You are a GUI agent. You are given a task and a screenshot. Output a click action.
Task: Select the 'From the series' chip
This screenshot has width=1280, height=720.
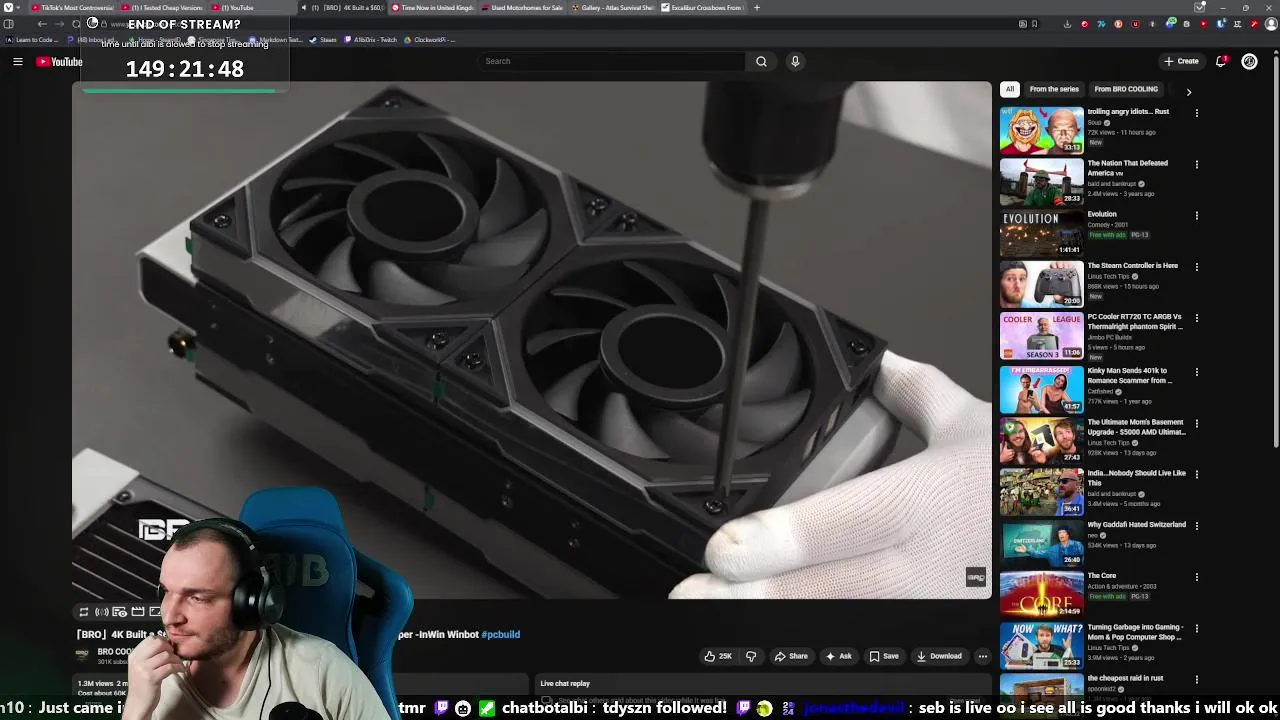pos(1054,89)
